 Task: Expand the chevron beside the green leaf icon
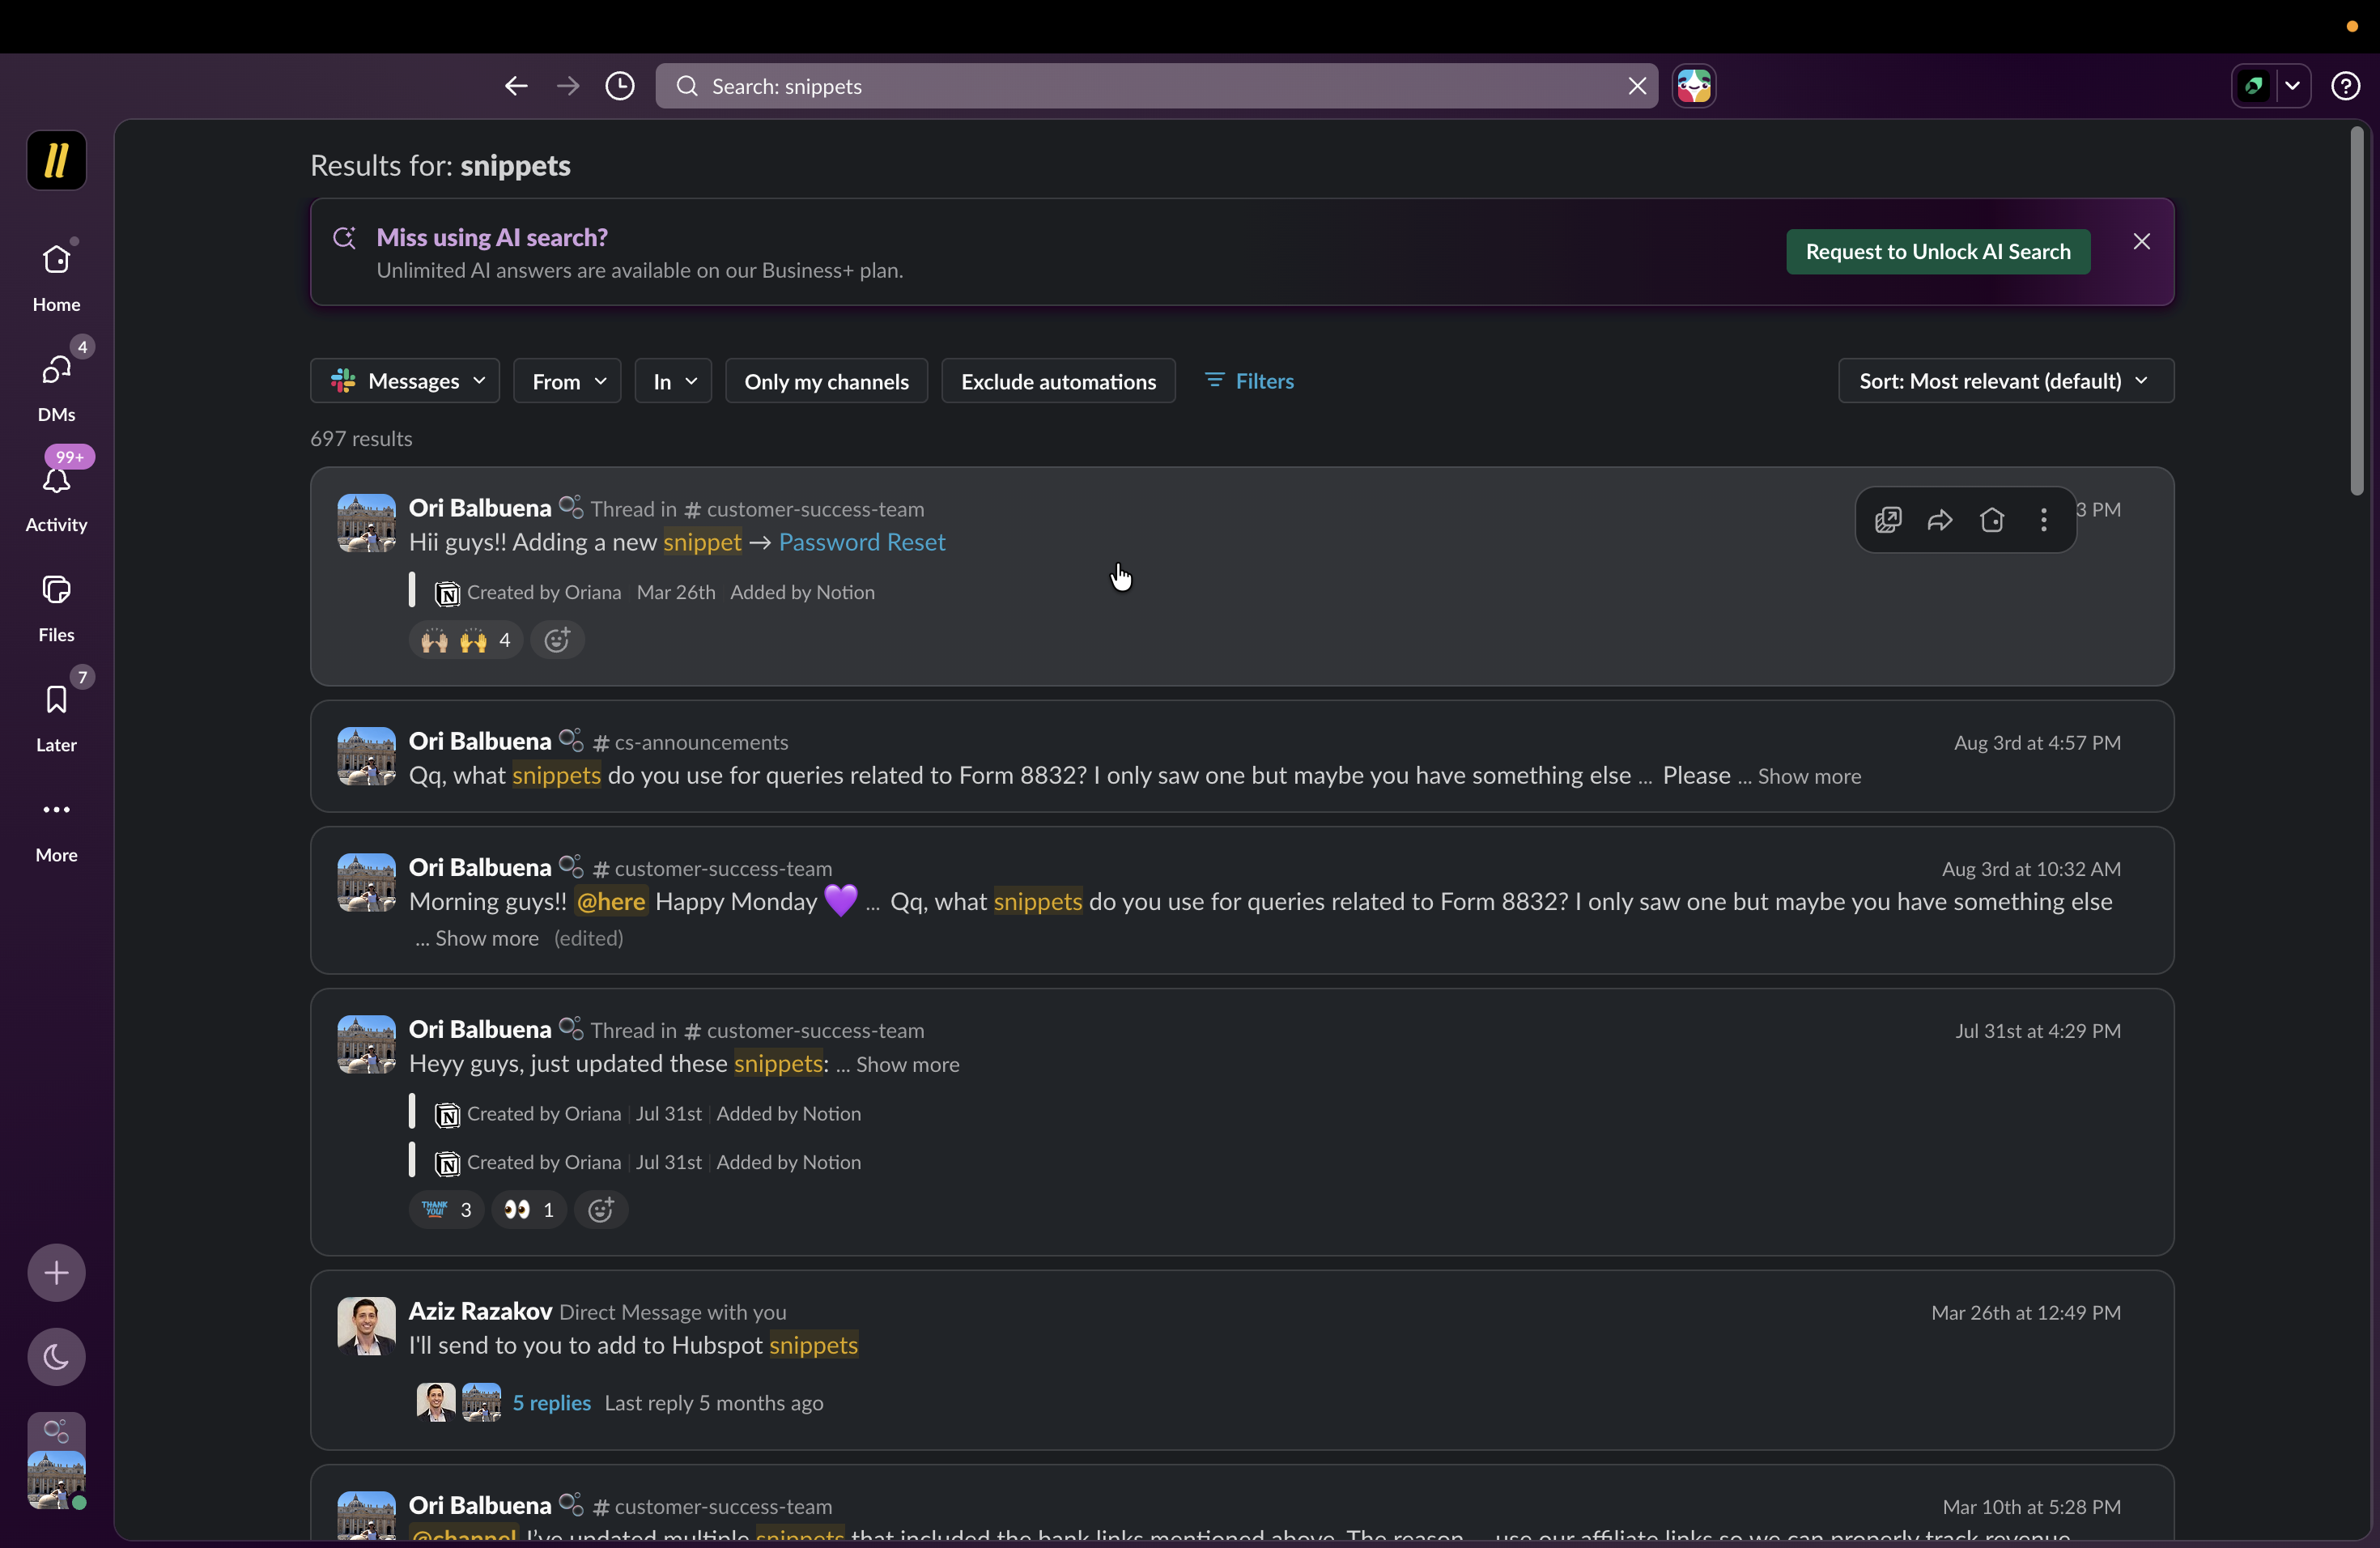pos(2293,86)
